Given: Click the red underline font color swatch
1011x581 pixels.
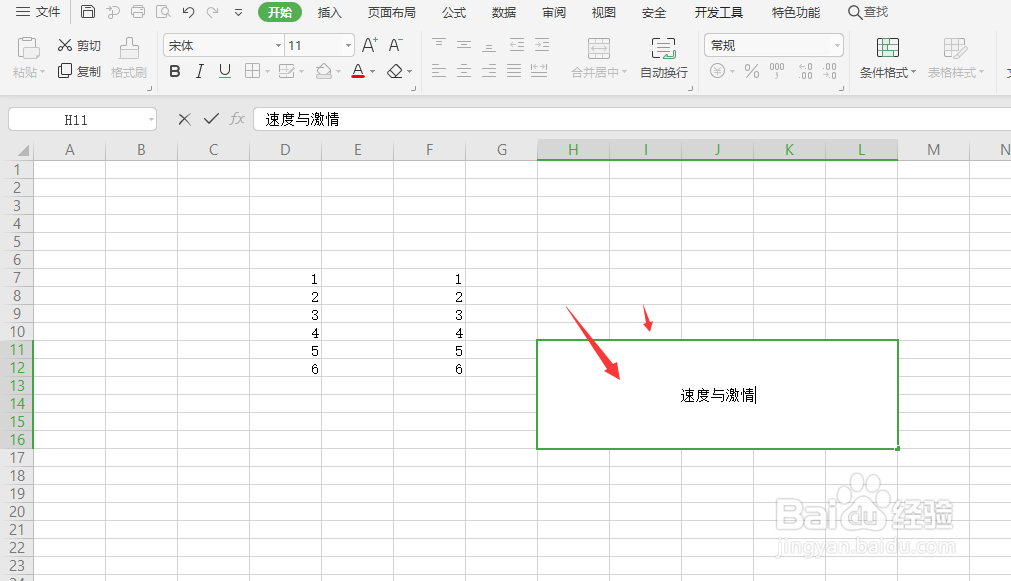Looking at the screenshot, I should pos(356,74).
